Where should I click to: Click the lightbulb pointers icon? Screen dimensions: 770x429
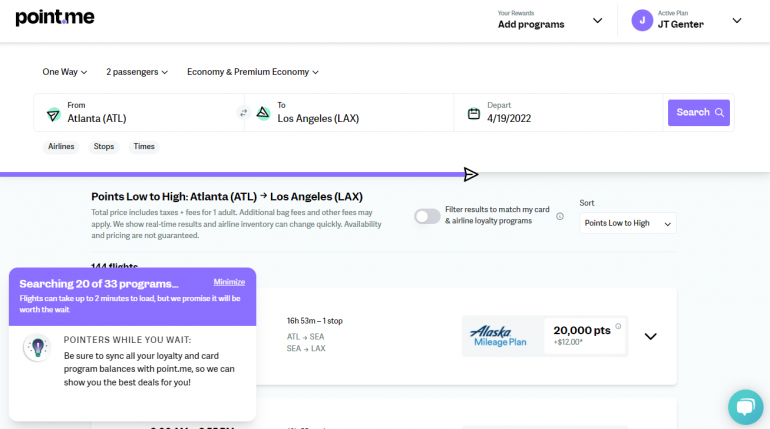38,348
